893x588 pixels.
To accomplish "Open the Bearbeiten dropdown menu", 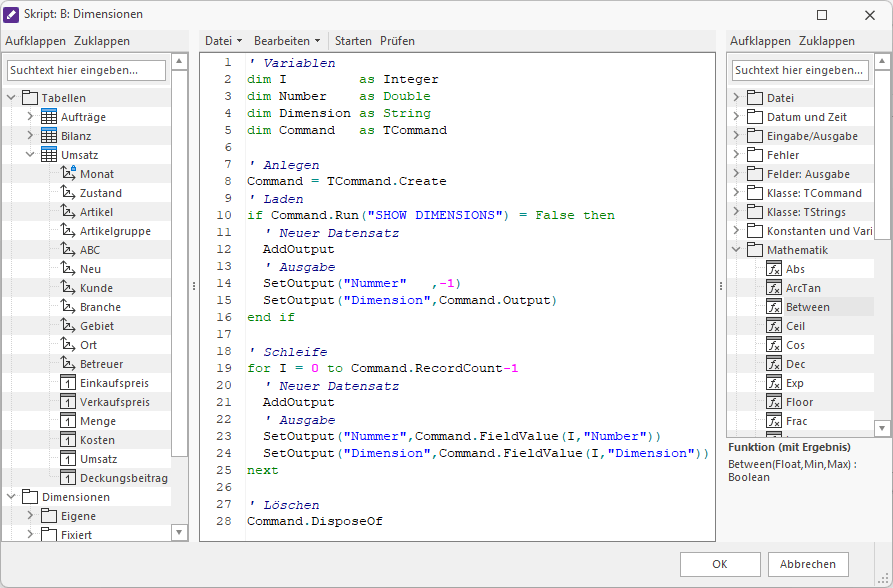I will pos(287,41).
